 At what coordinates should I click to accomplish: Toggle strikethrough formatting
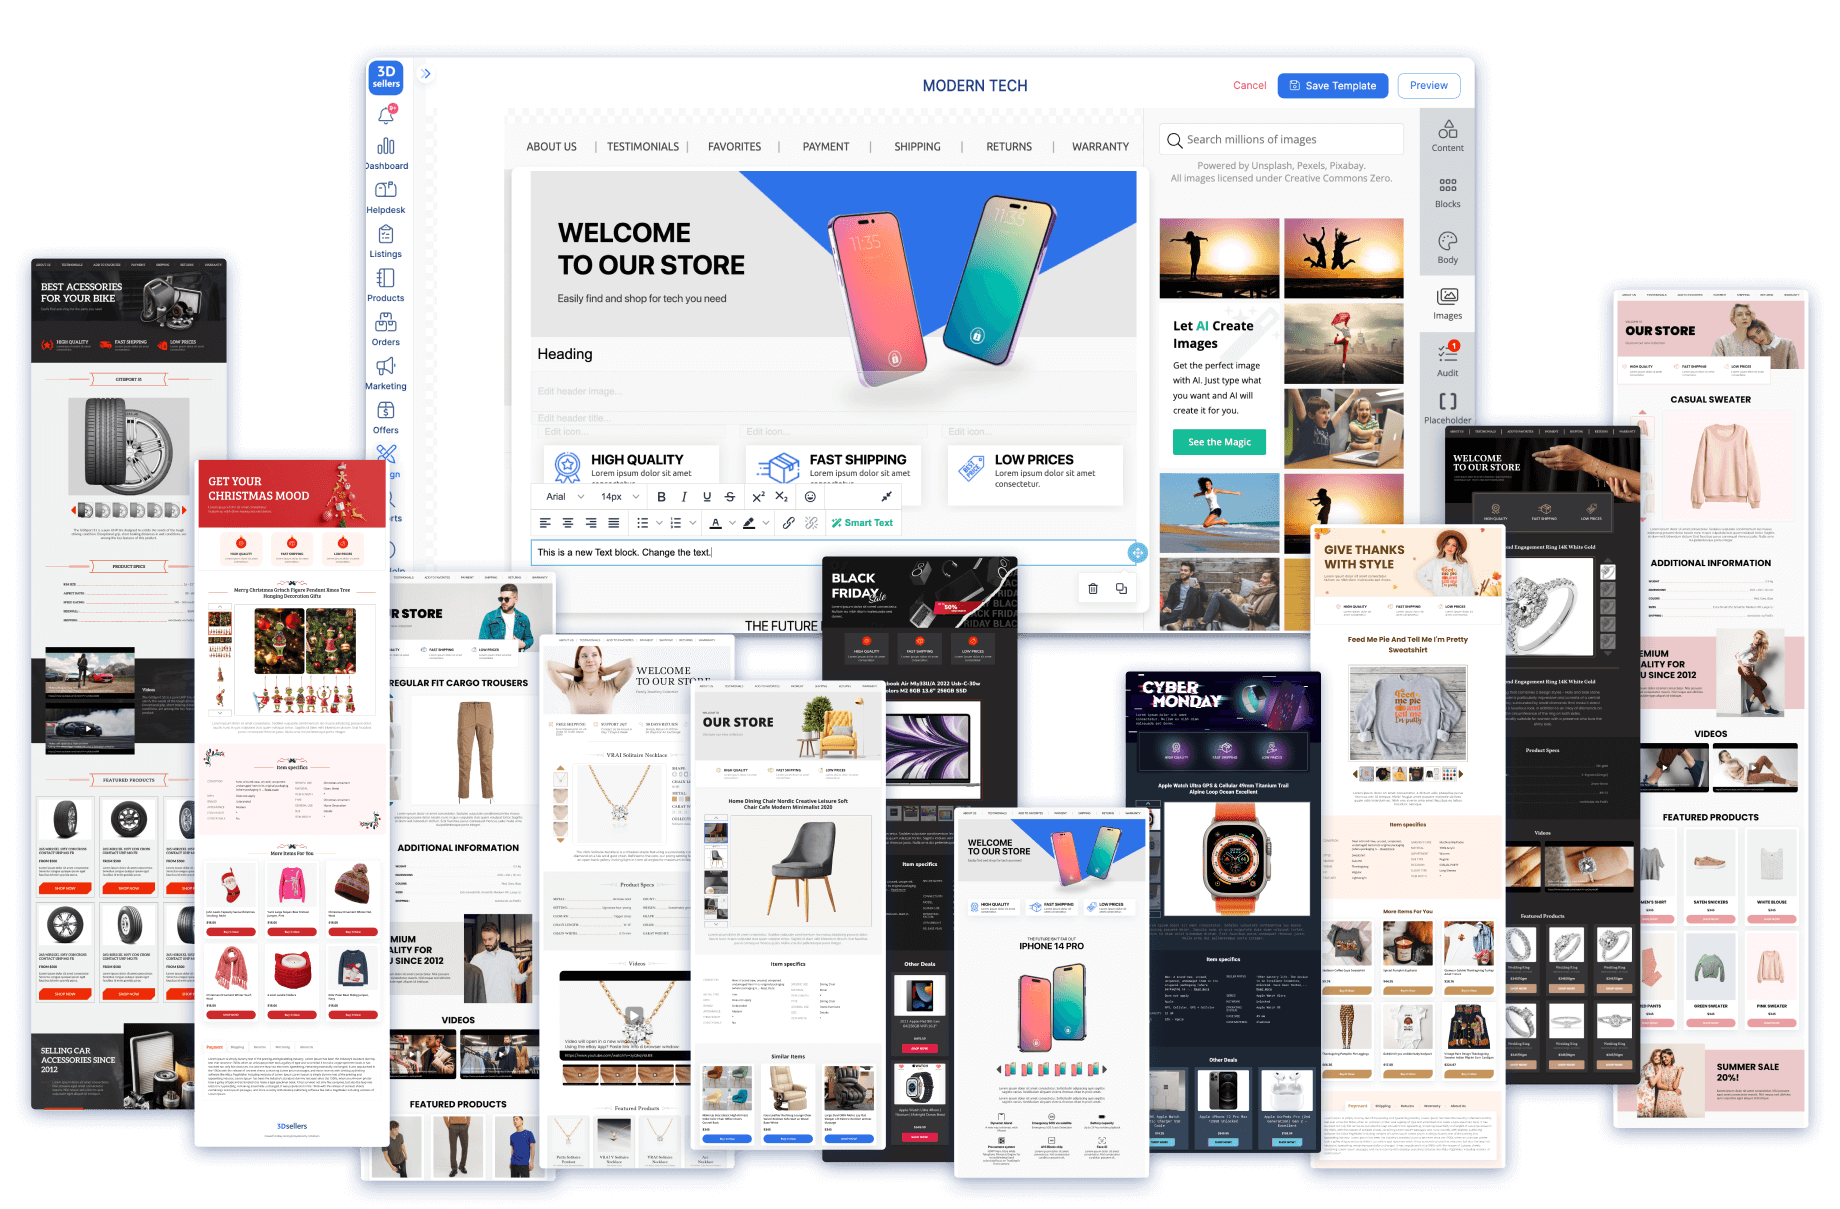[731, 497]
